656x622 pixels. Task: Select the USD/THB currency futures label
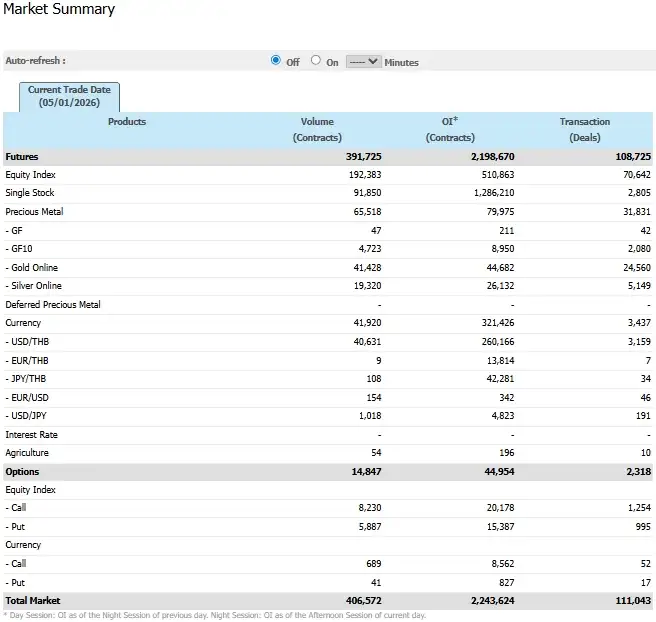click(28, 342)
